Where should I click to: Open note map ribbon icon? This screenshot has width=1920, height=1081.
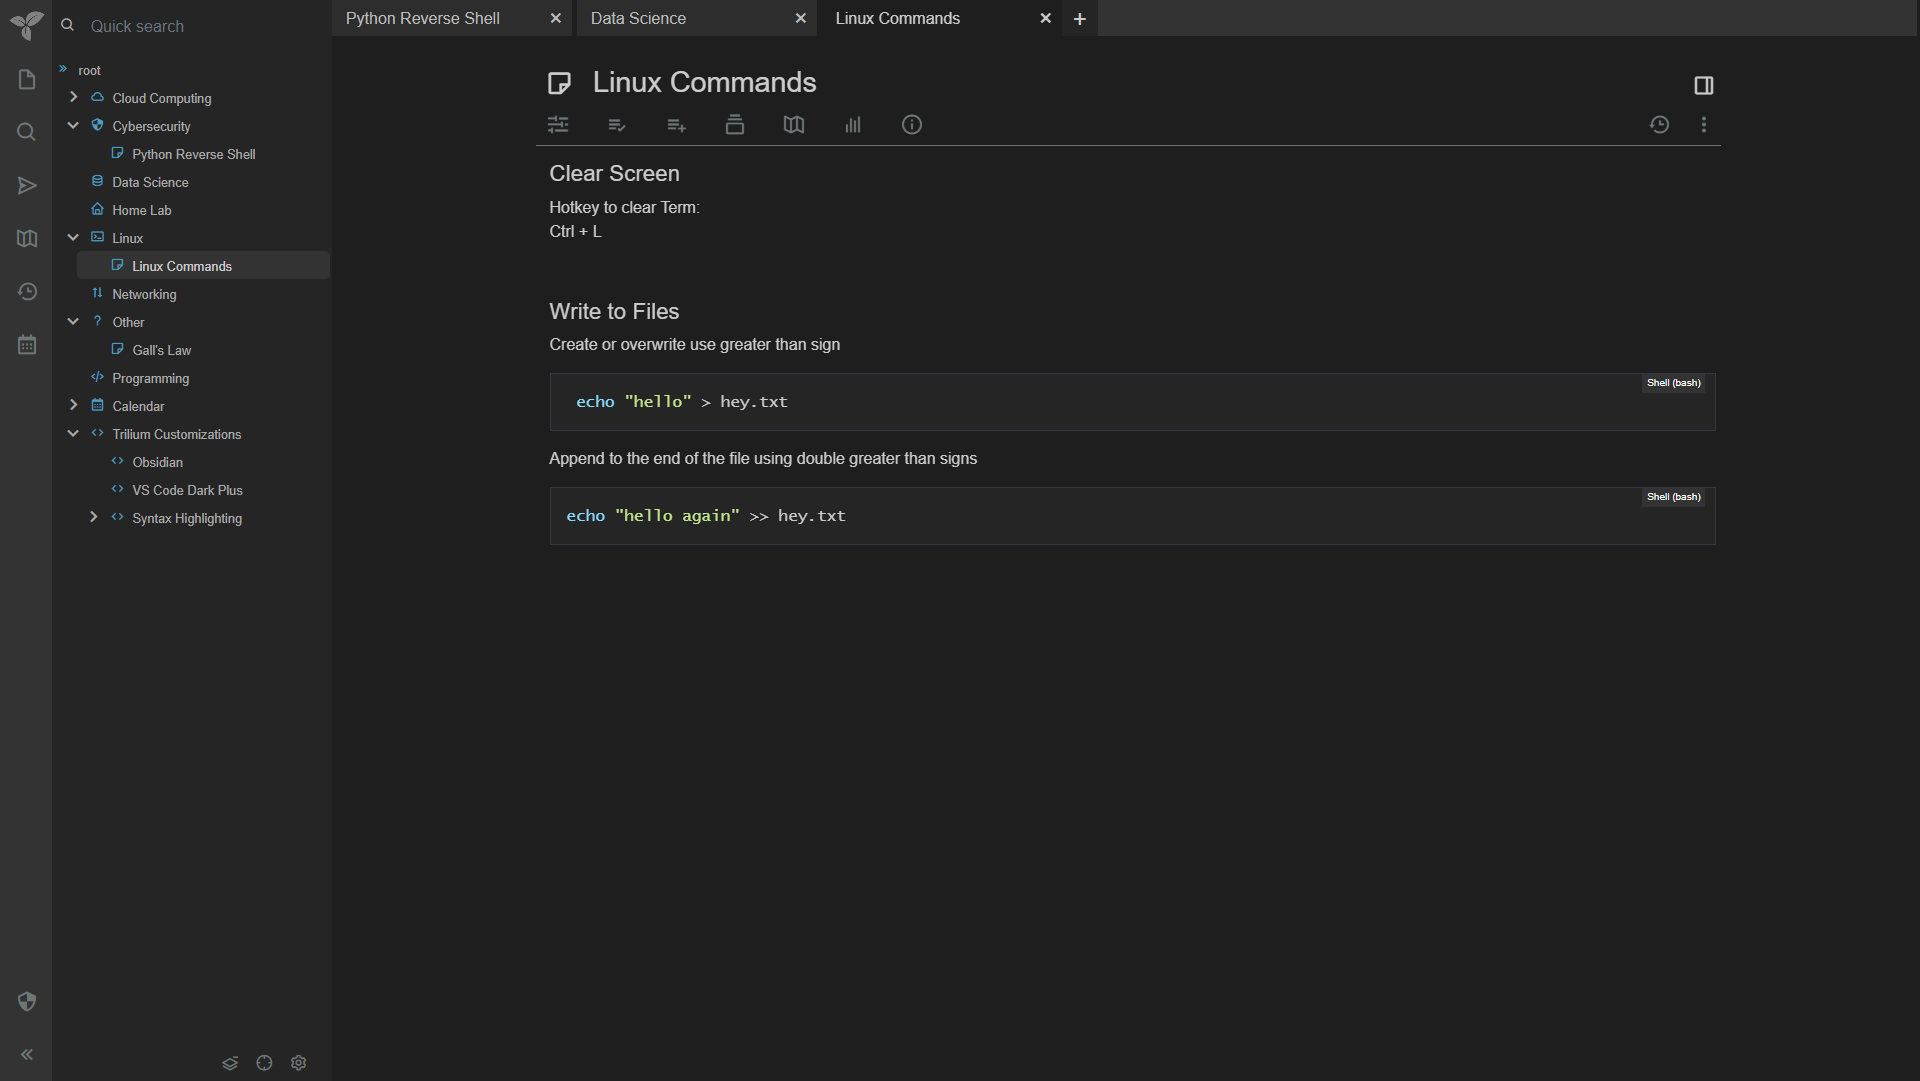pyautogui.click(x=793, y=125)
